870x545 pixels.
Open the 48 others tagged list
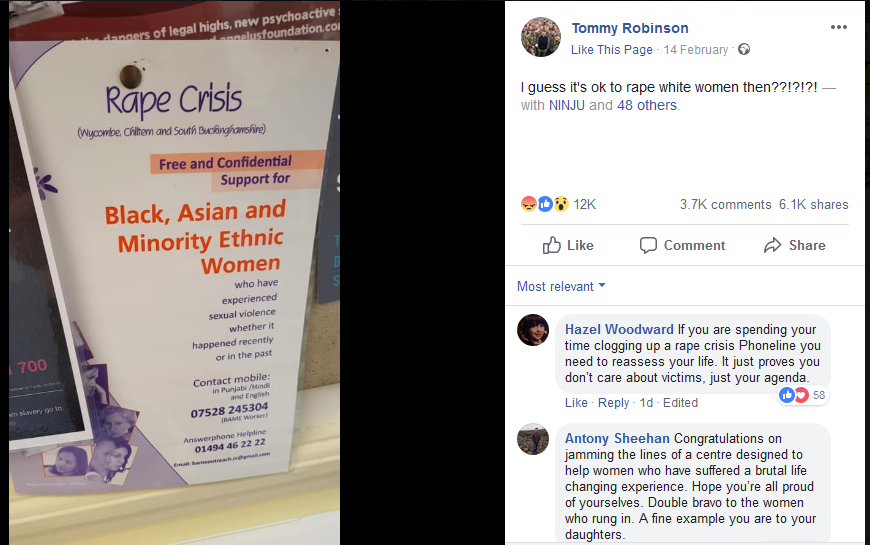click(x=647, y=105)
